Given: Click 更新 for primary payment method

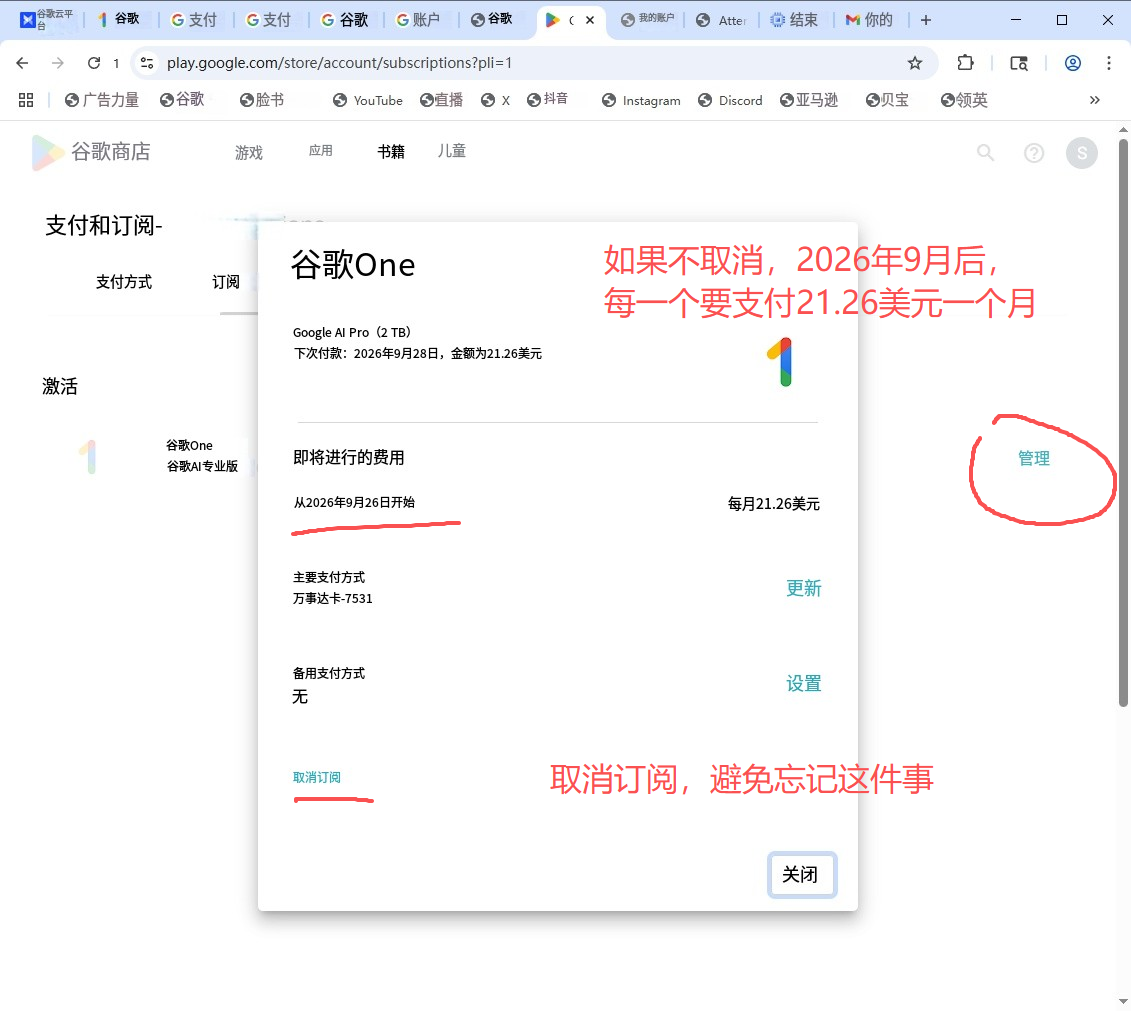Looking at the screenshot, I should [x=803, y=588].
